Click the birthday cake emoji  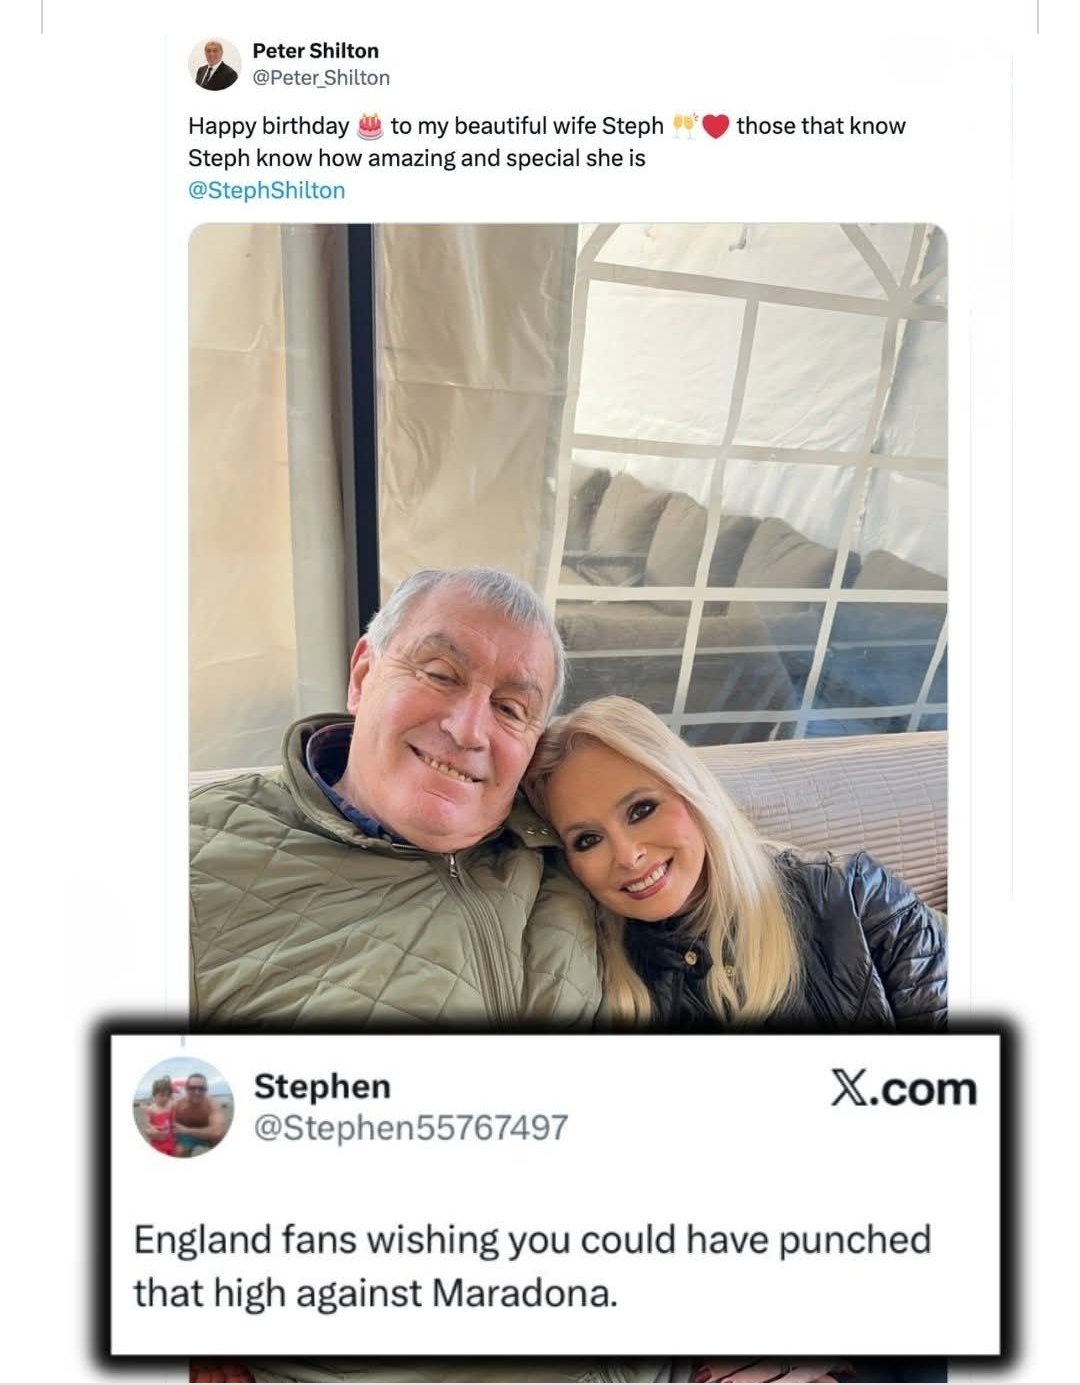pos(370,125)
